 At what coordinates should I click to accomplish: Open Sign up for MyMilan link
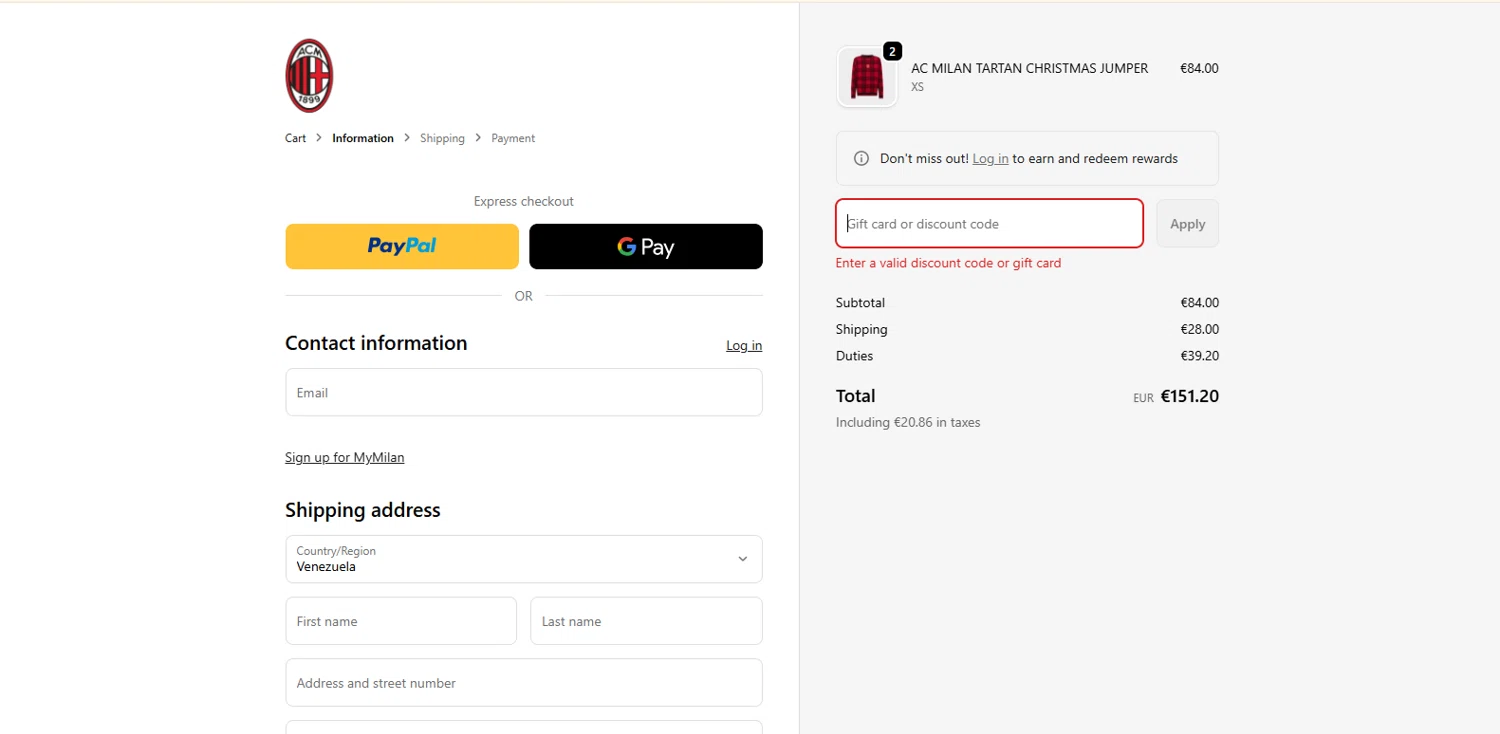click(x=344, y=457)
